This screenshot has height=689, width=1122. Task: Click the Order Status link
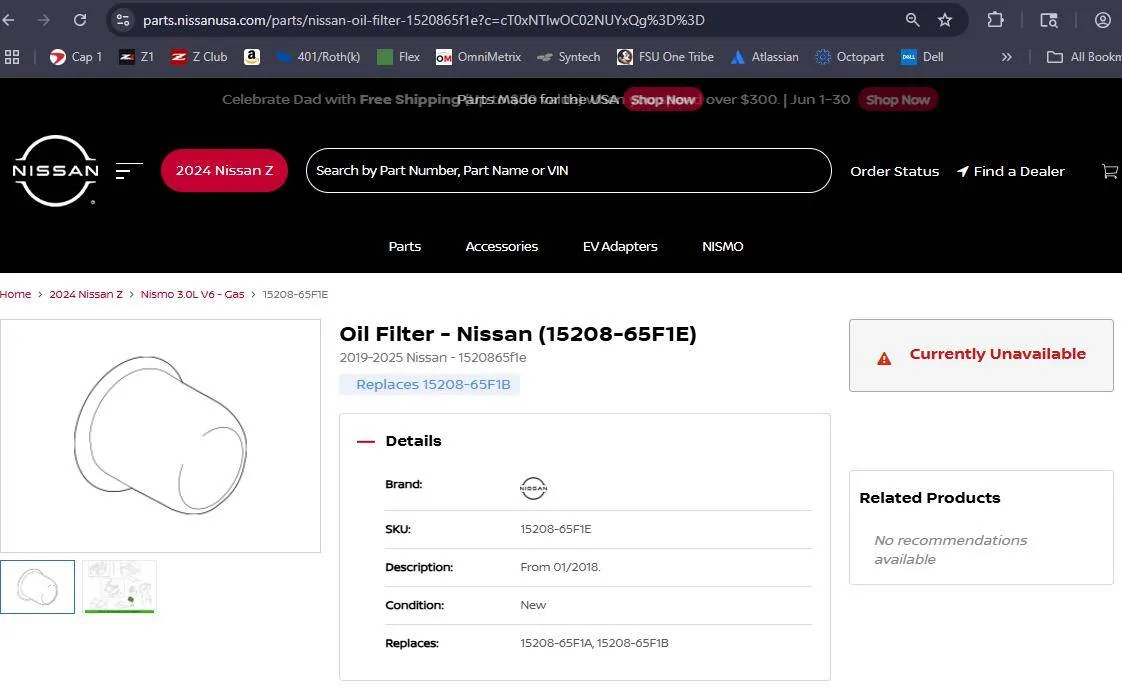click(x=894, y=171)
